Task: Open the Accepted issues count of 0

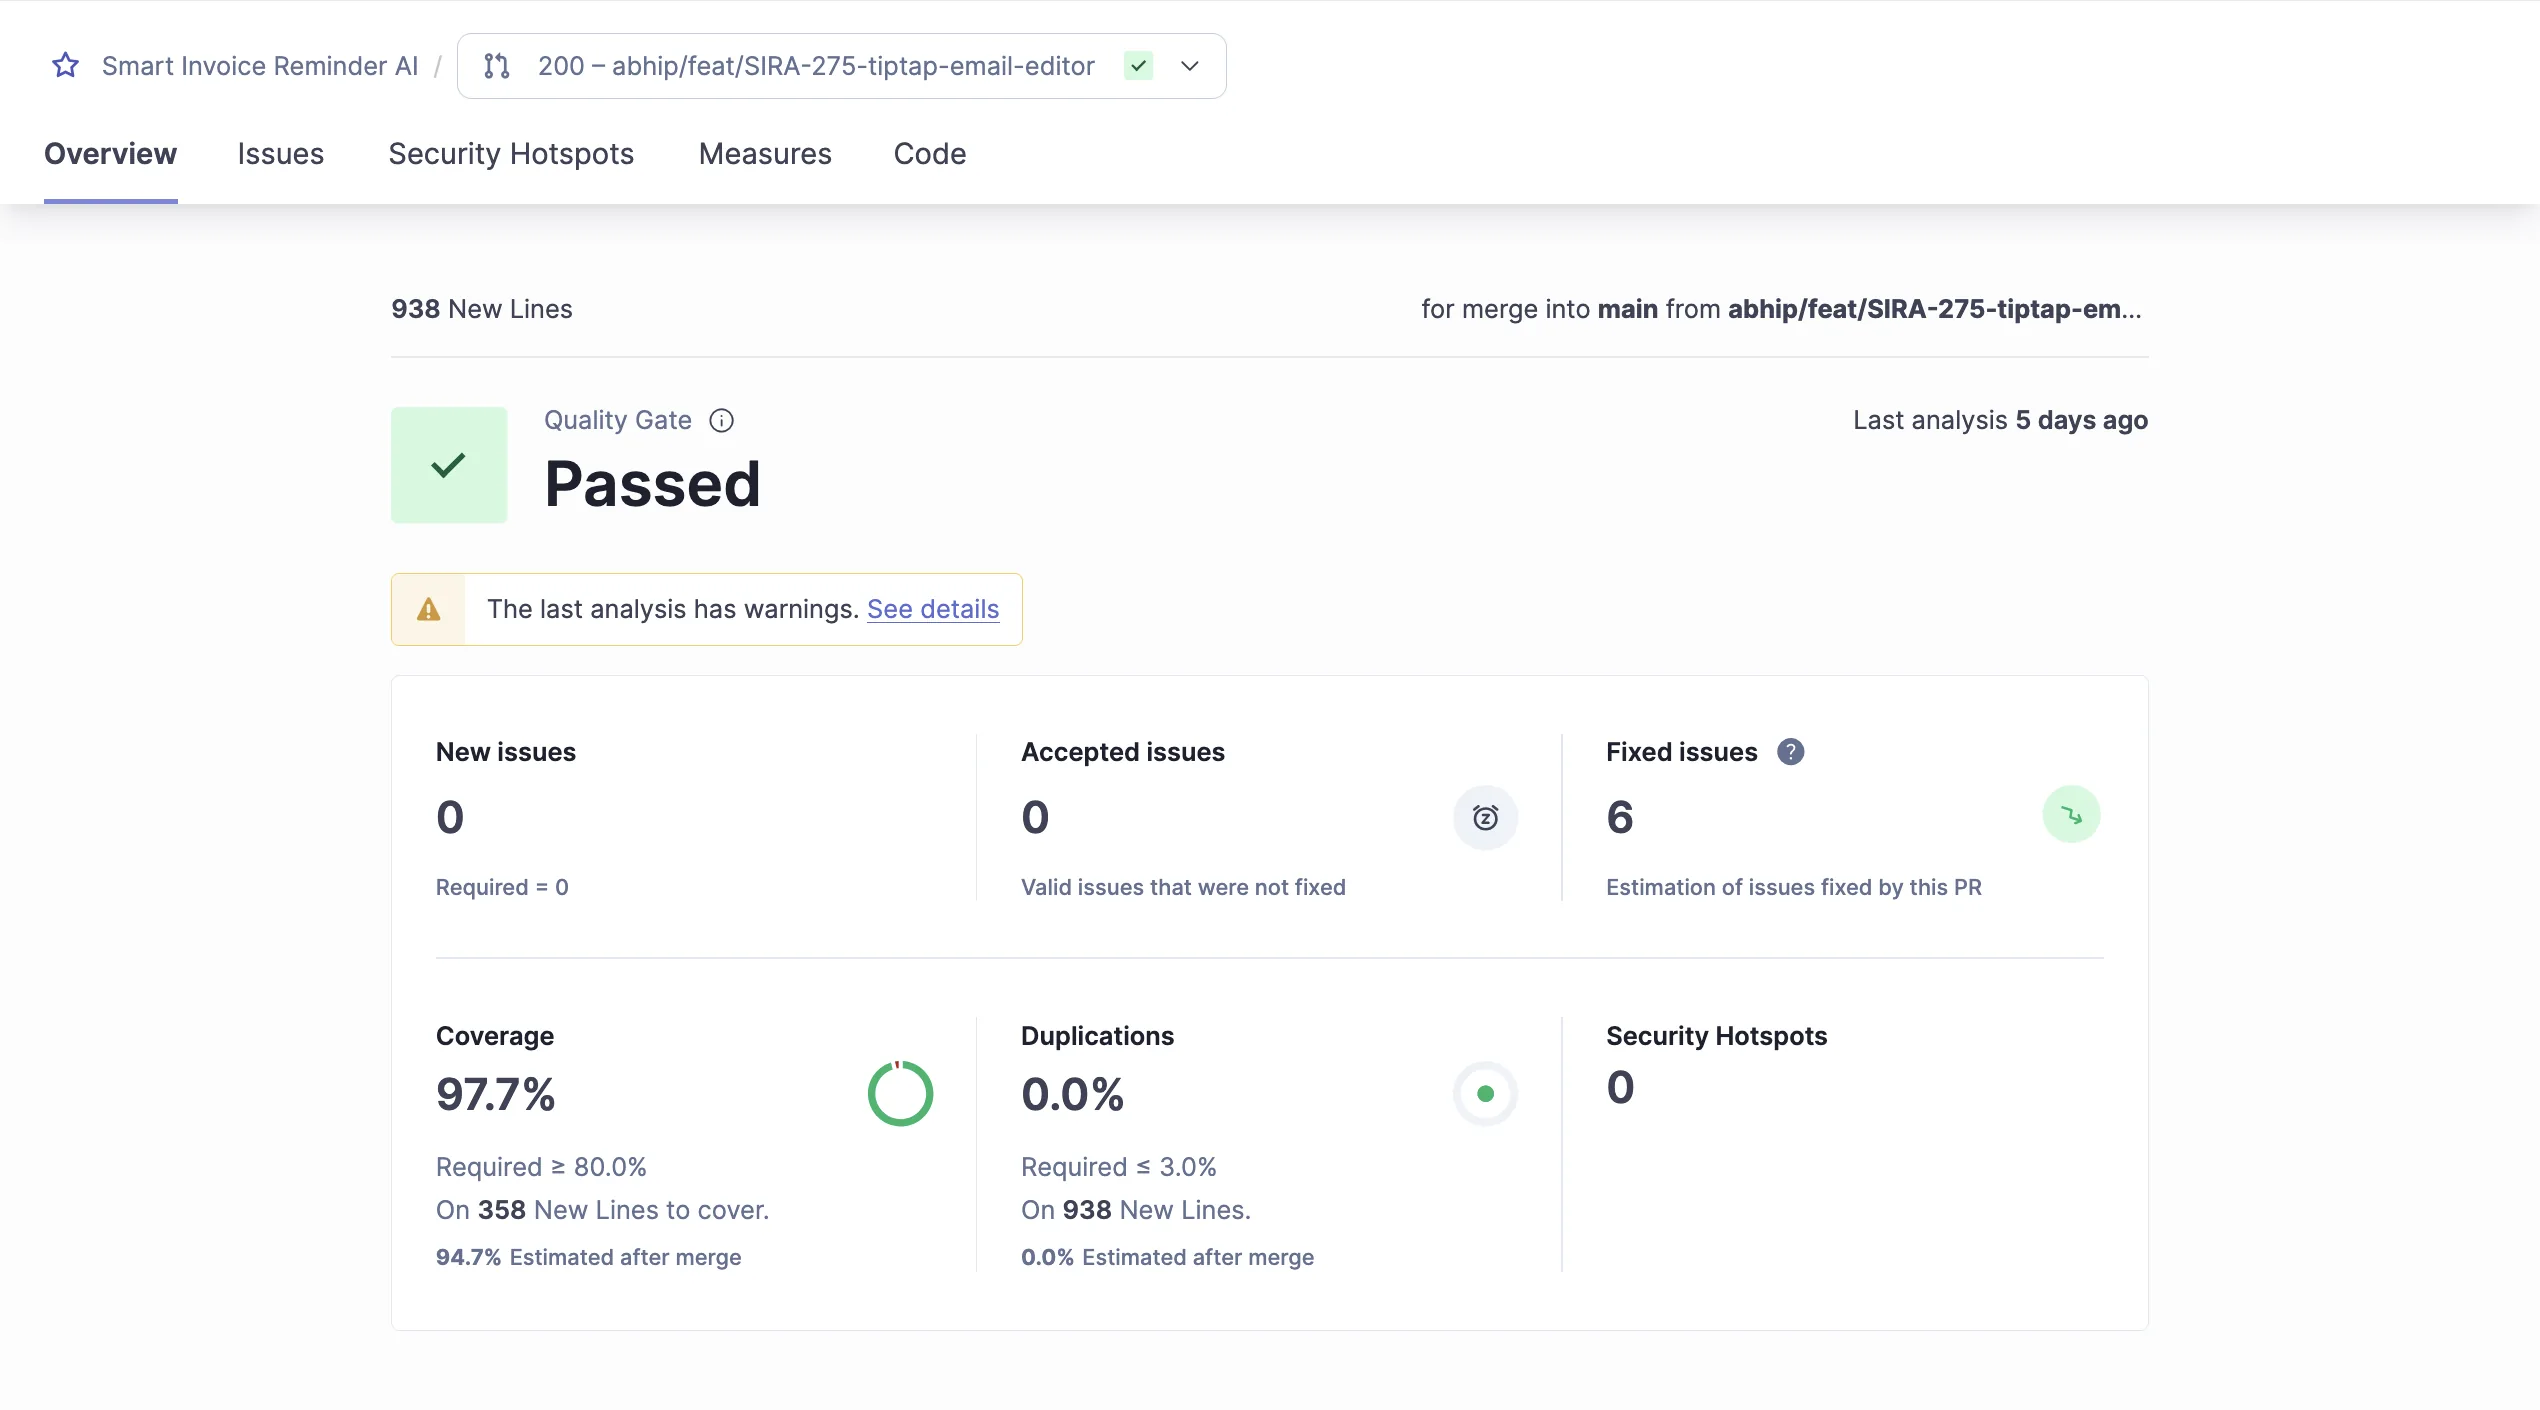Action: click(x=1035, y=817)
